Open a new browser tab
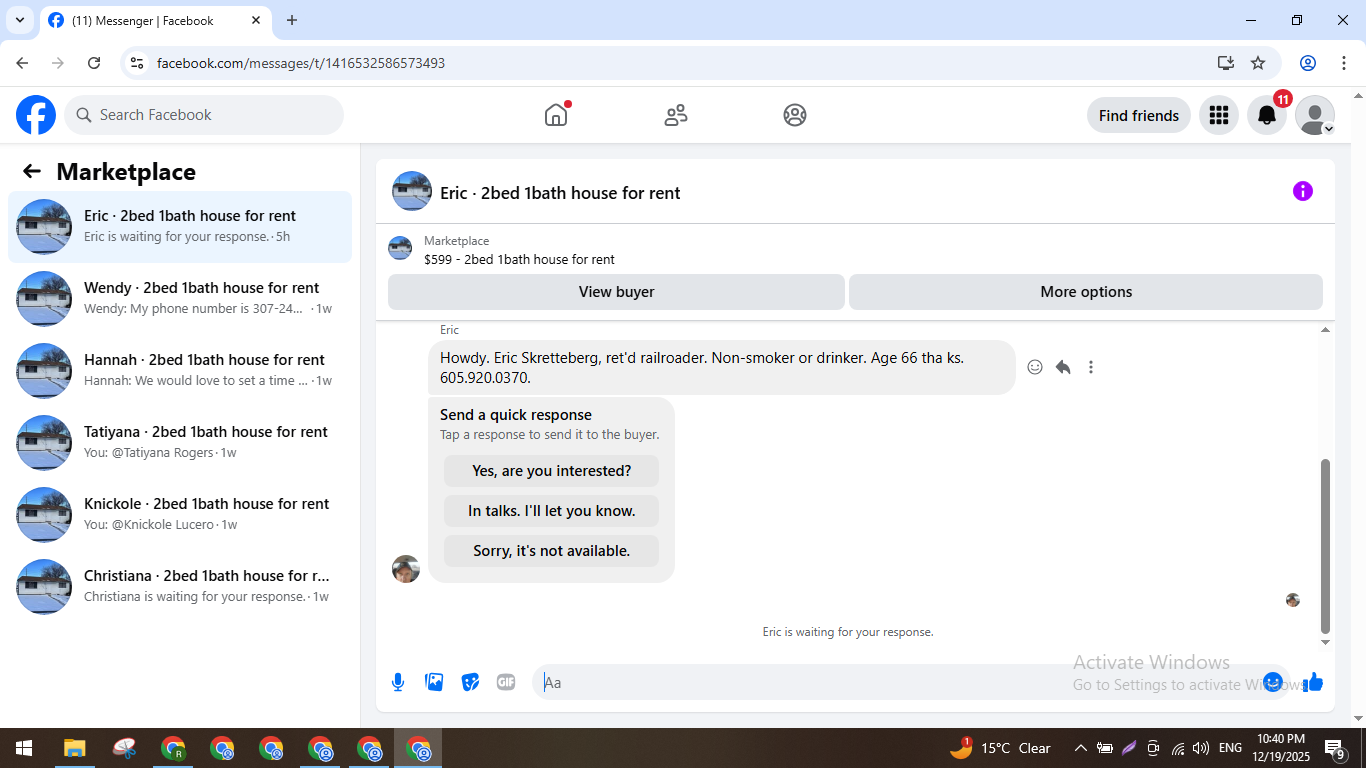This screenshot has height=768, width=1366. (292, 20)
